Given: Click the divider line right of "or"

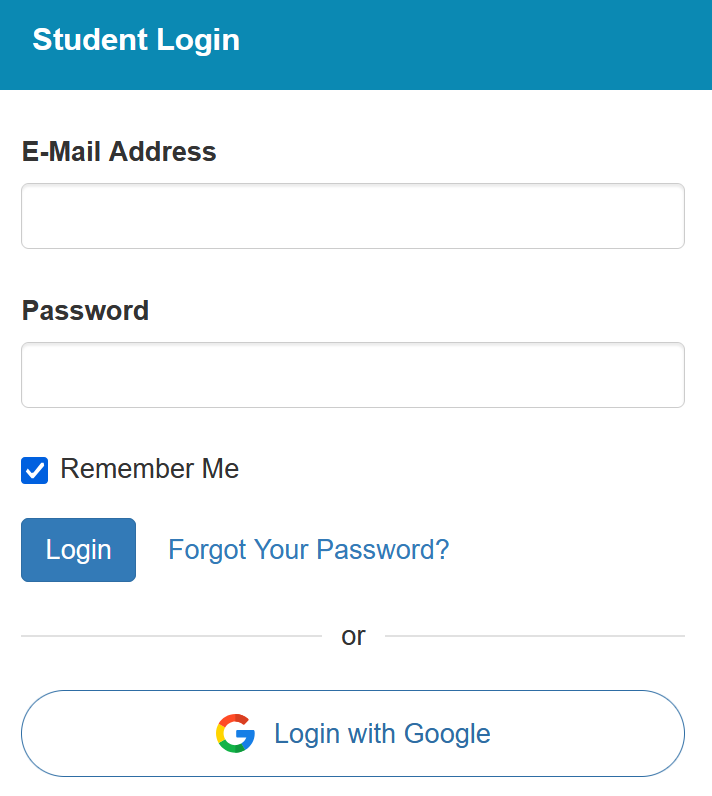Looking at the screenshot, I should click(534, 636).
